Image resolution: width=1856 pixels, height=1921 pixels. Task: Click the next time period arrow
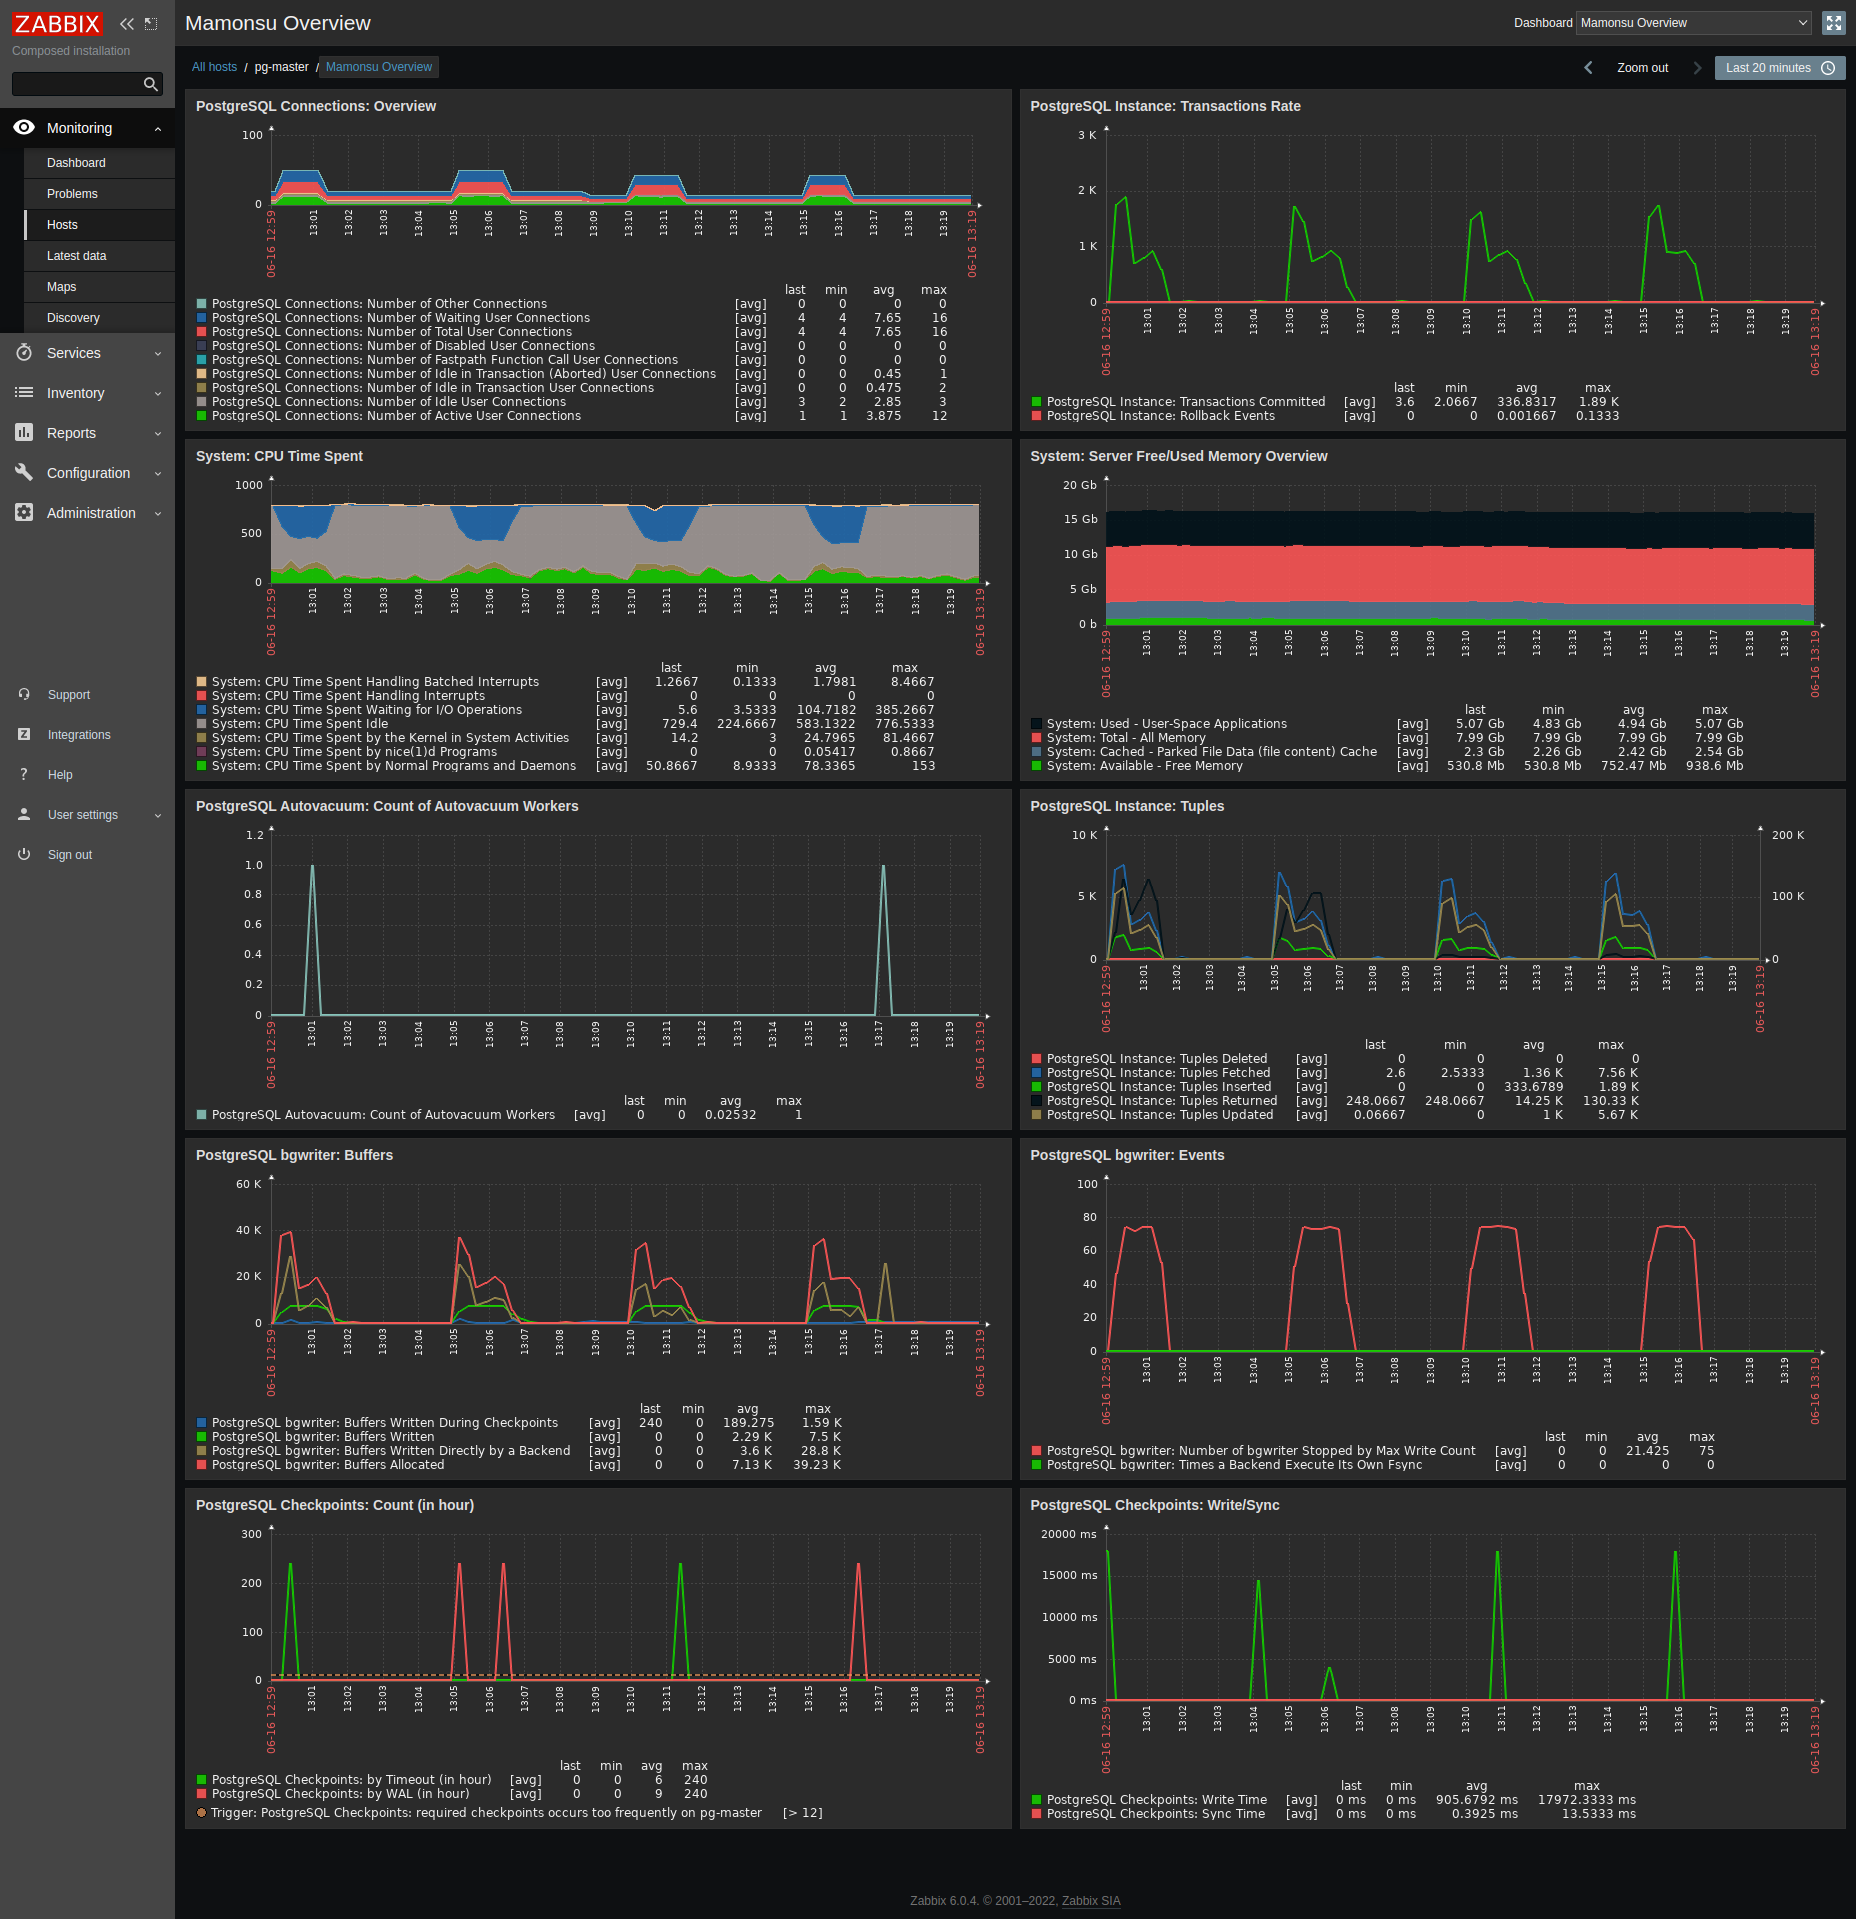[x=1696, y=68]
